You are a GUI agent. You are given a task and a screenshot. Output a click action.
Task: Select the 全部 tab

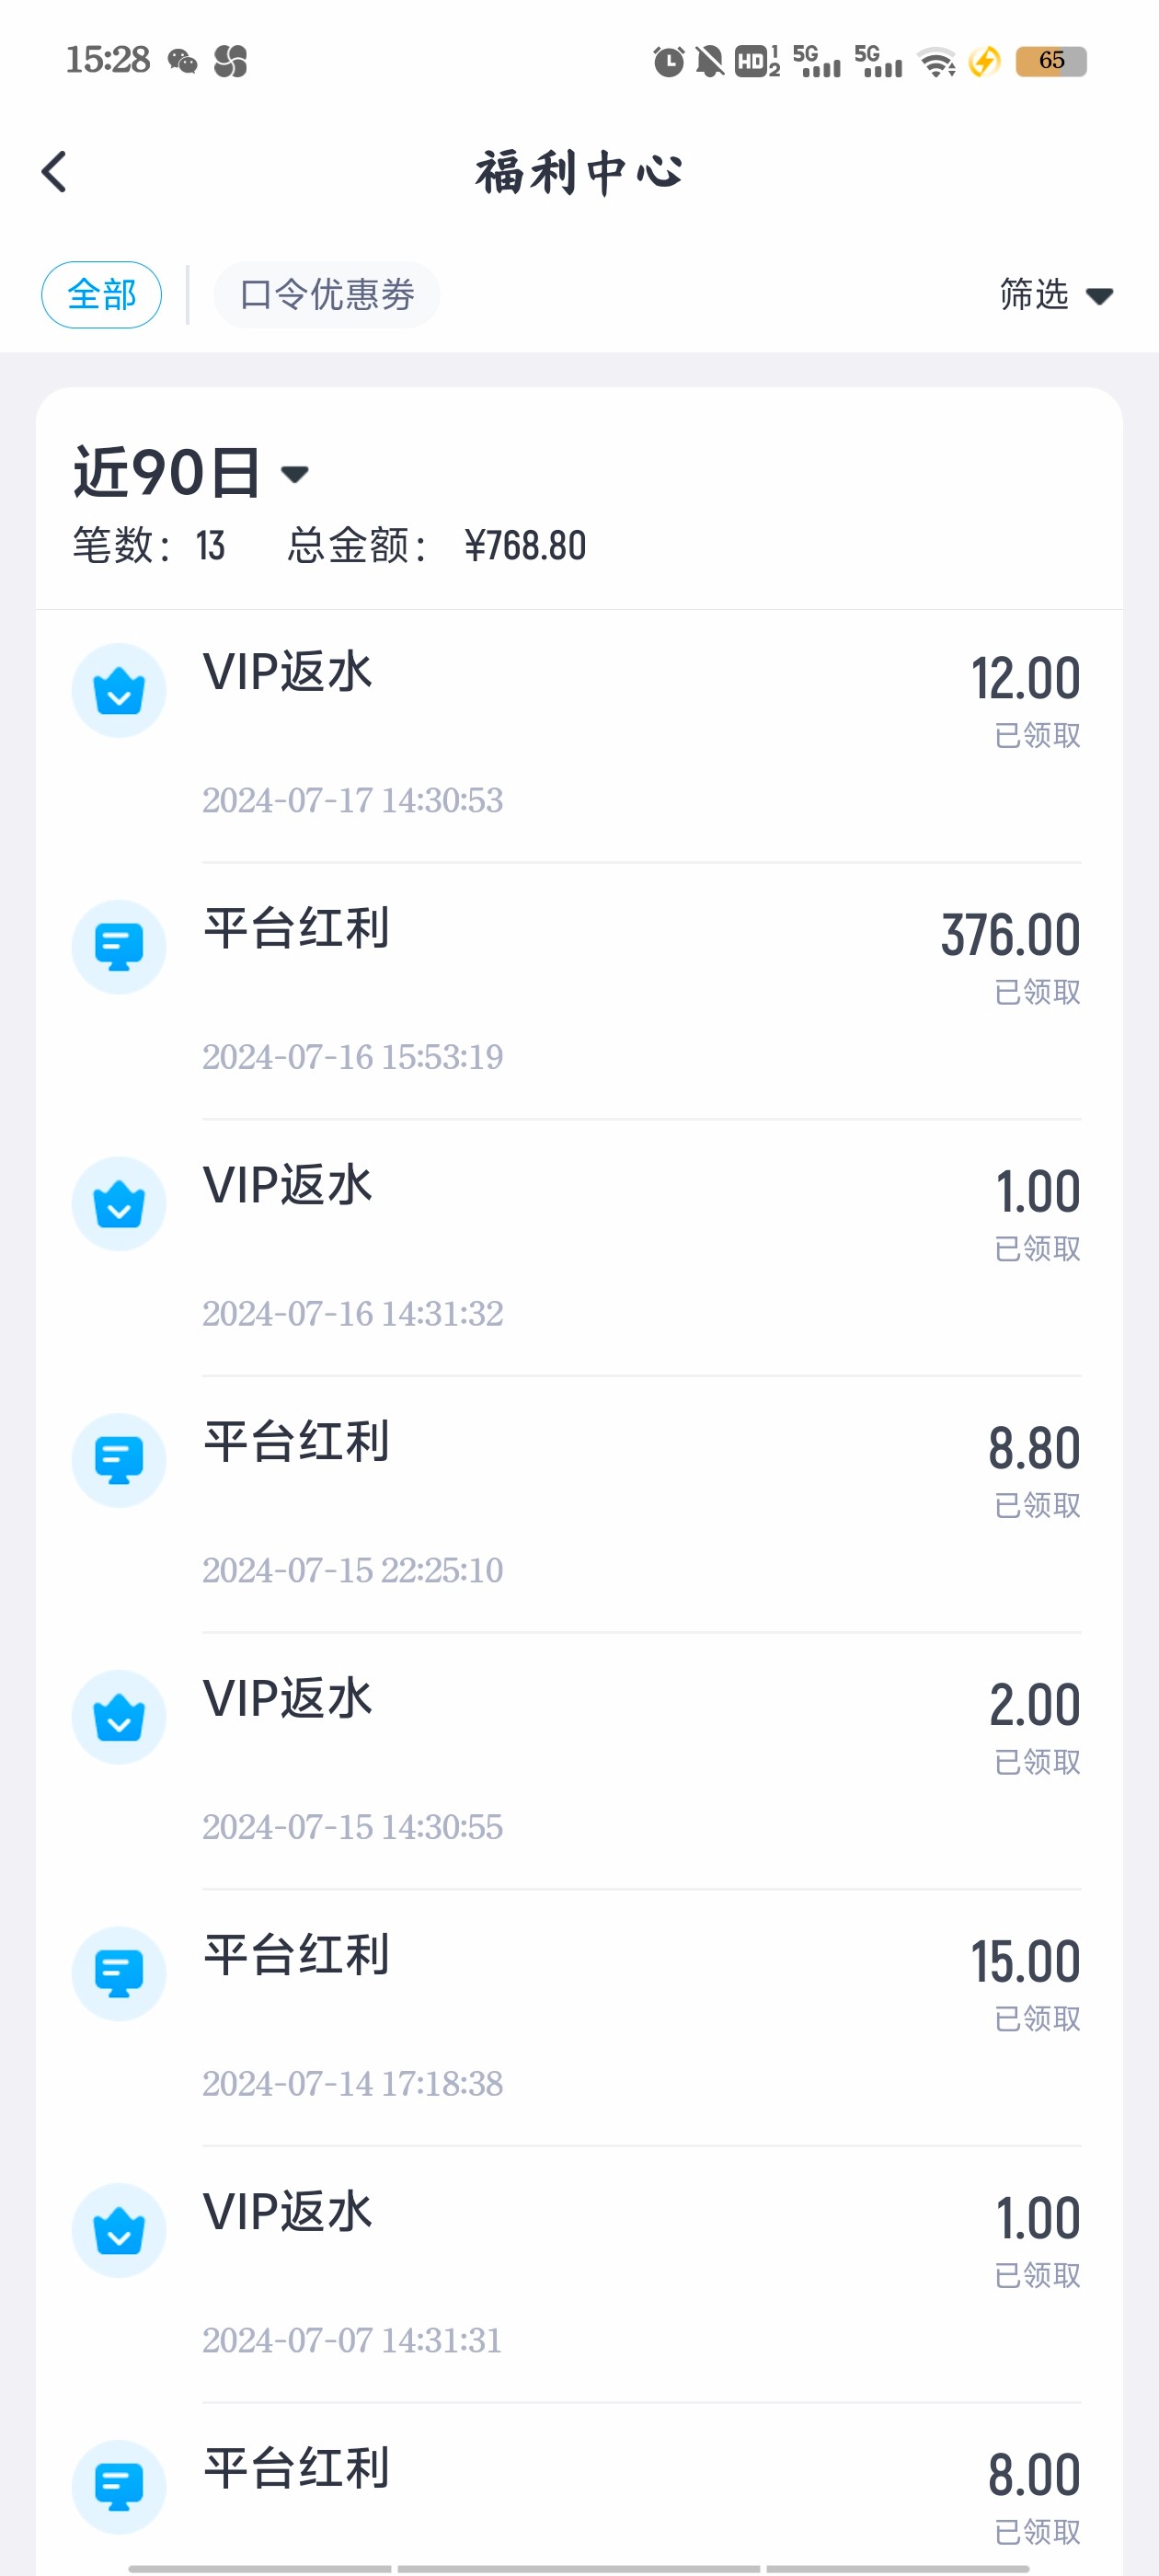[101, 295]
